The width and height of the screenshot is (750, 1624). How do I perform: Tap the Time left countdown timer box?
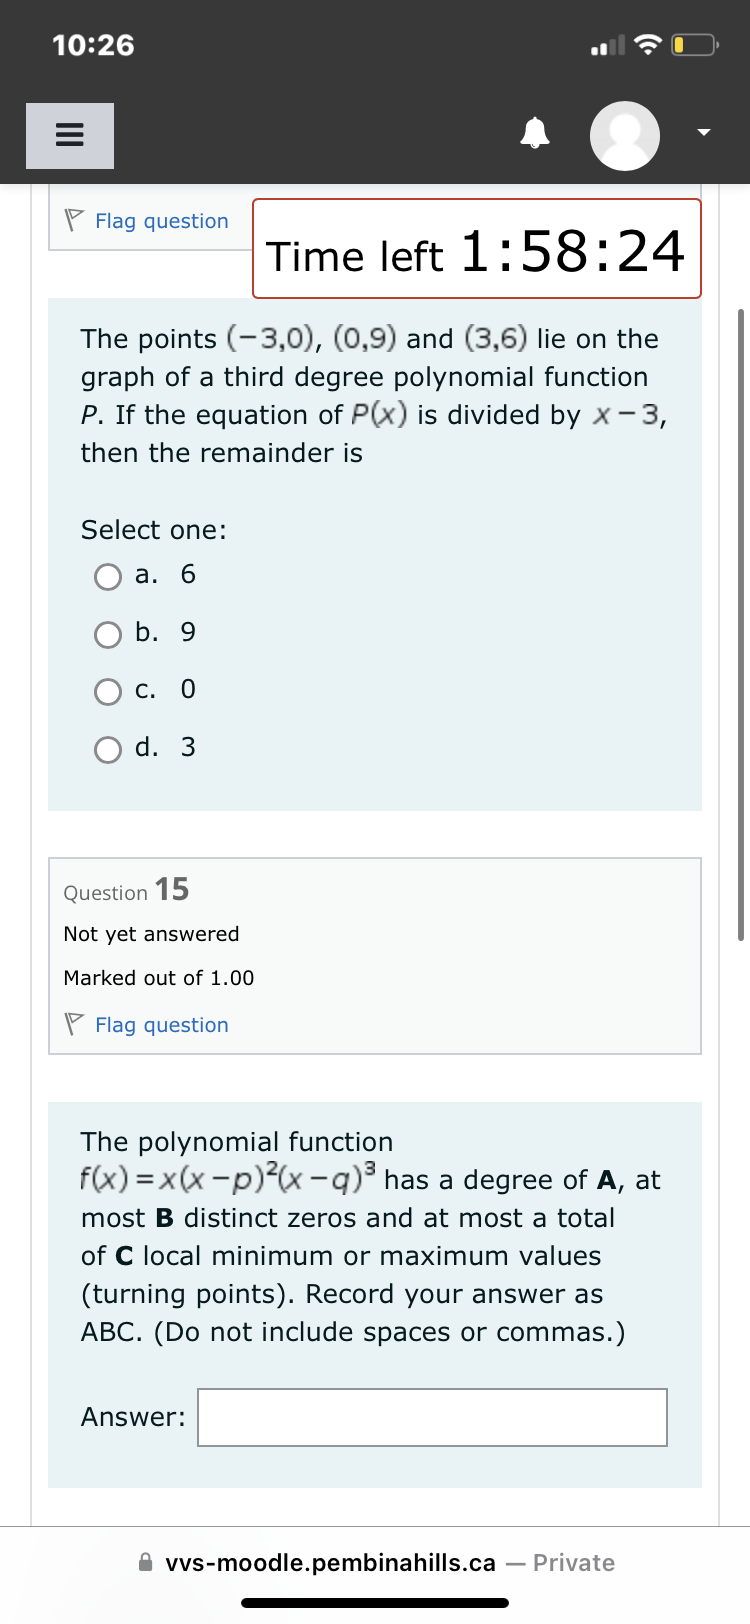click(x=476, y=248)
